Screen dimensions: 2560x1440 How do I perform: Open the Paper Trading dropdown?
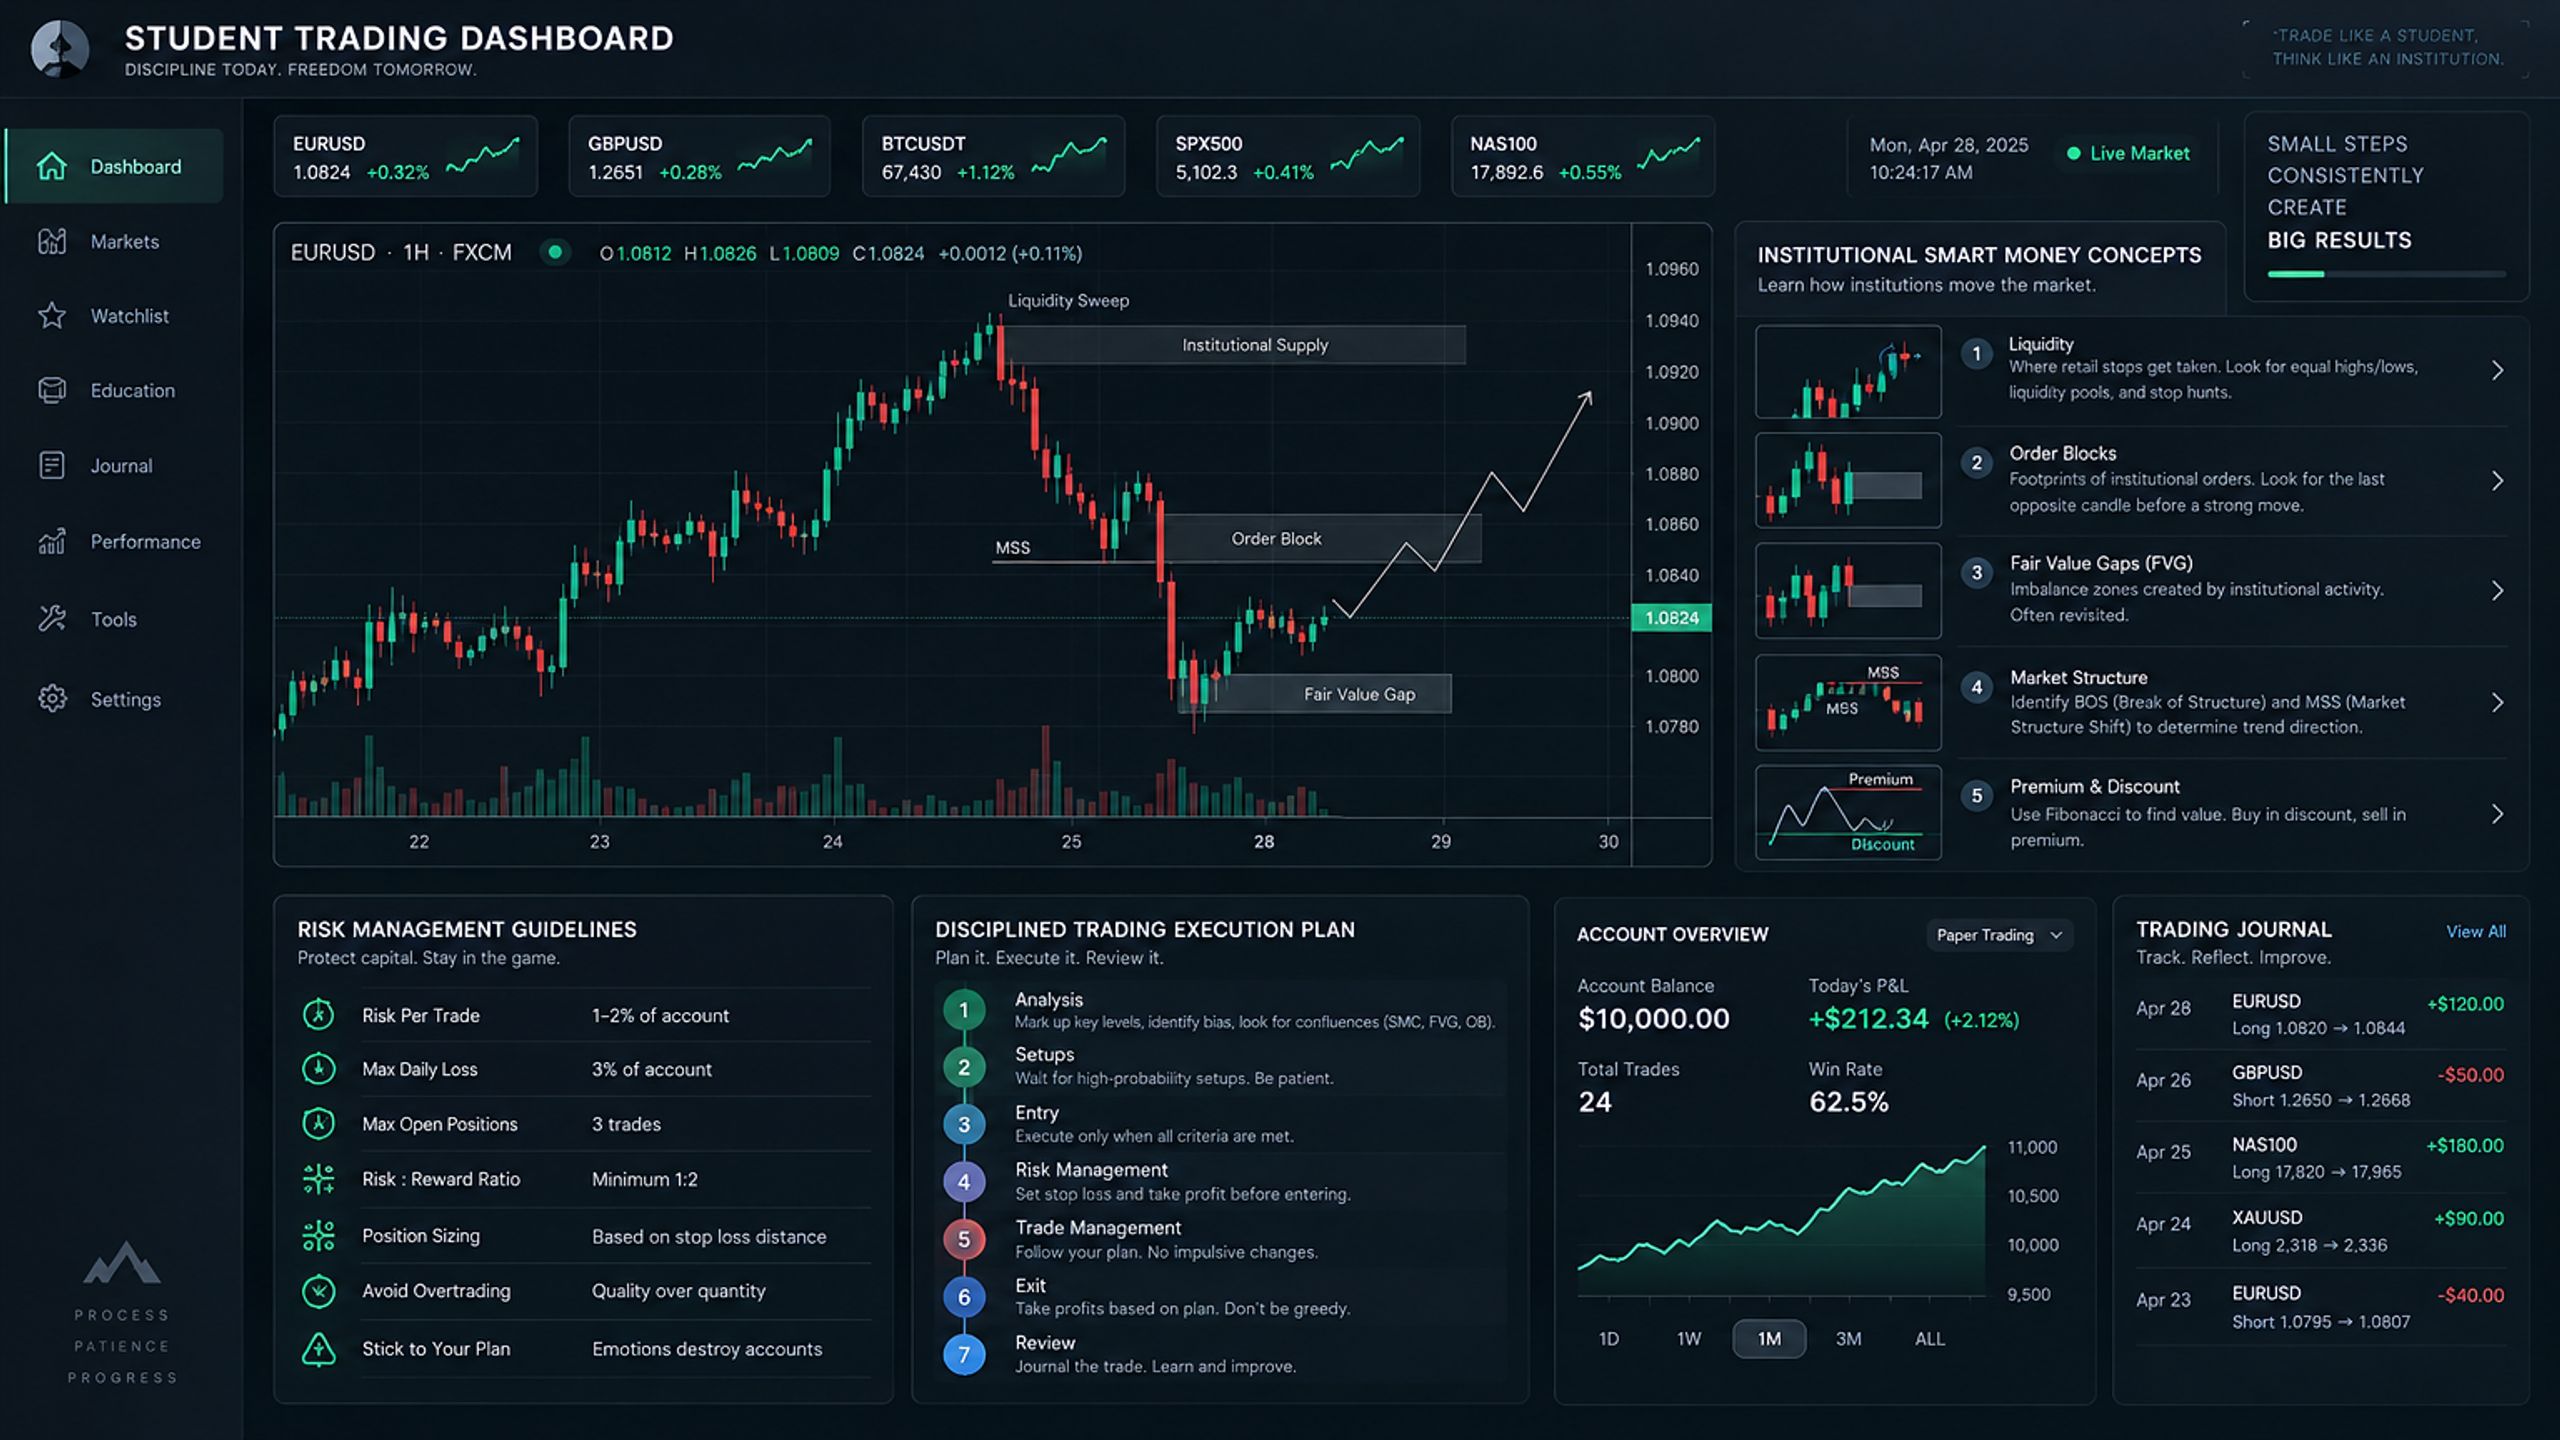coord(1999,935)
